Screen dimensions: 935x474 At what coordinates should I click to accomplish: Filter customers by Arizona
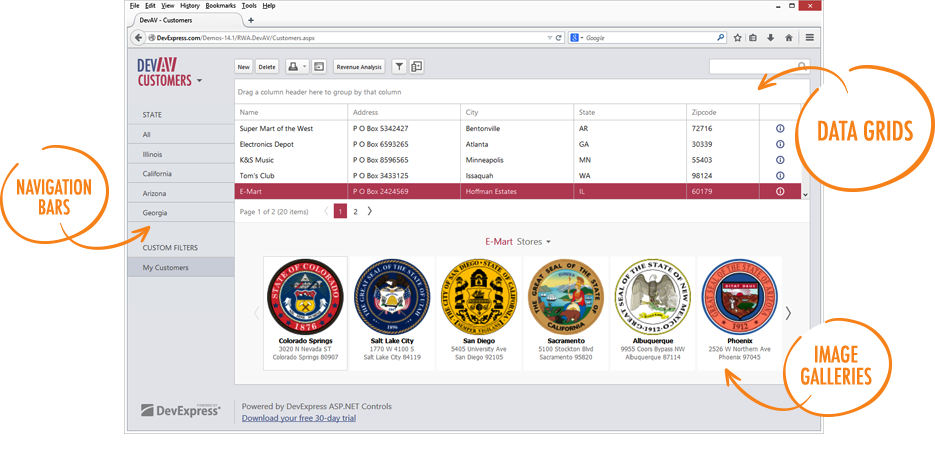(181, 193)
